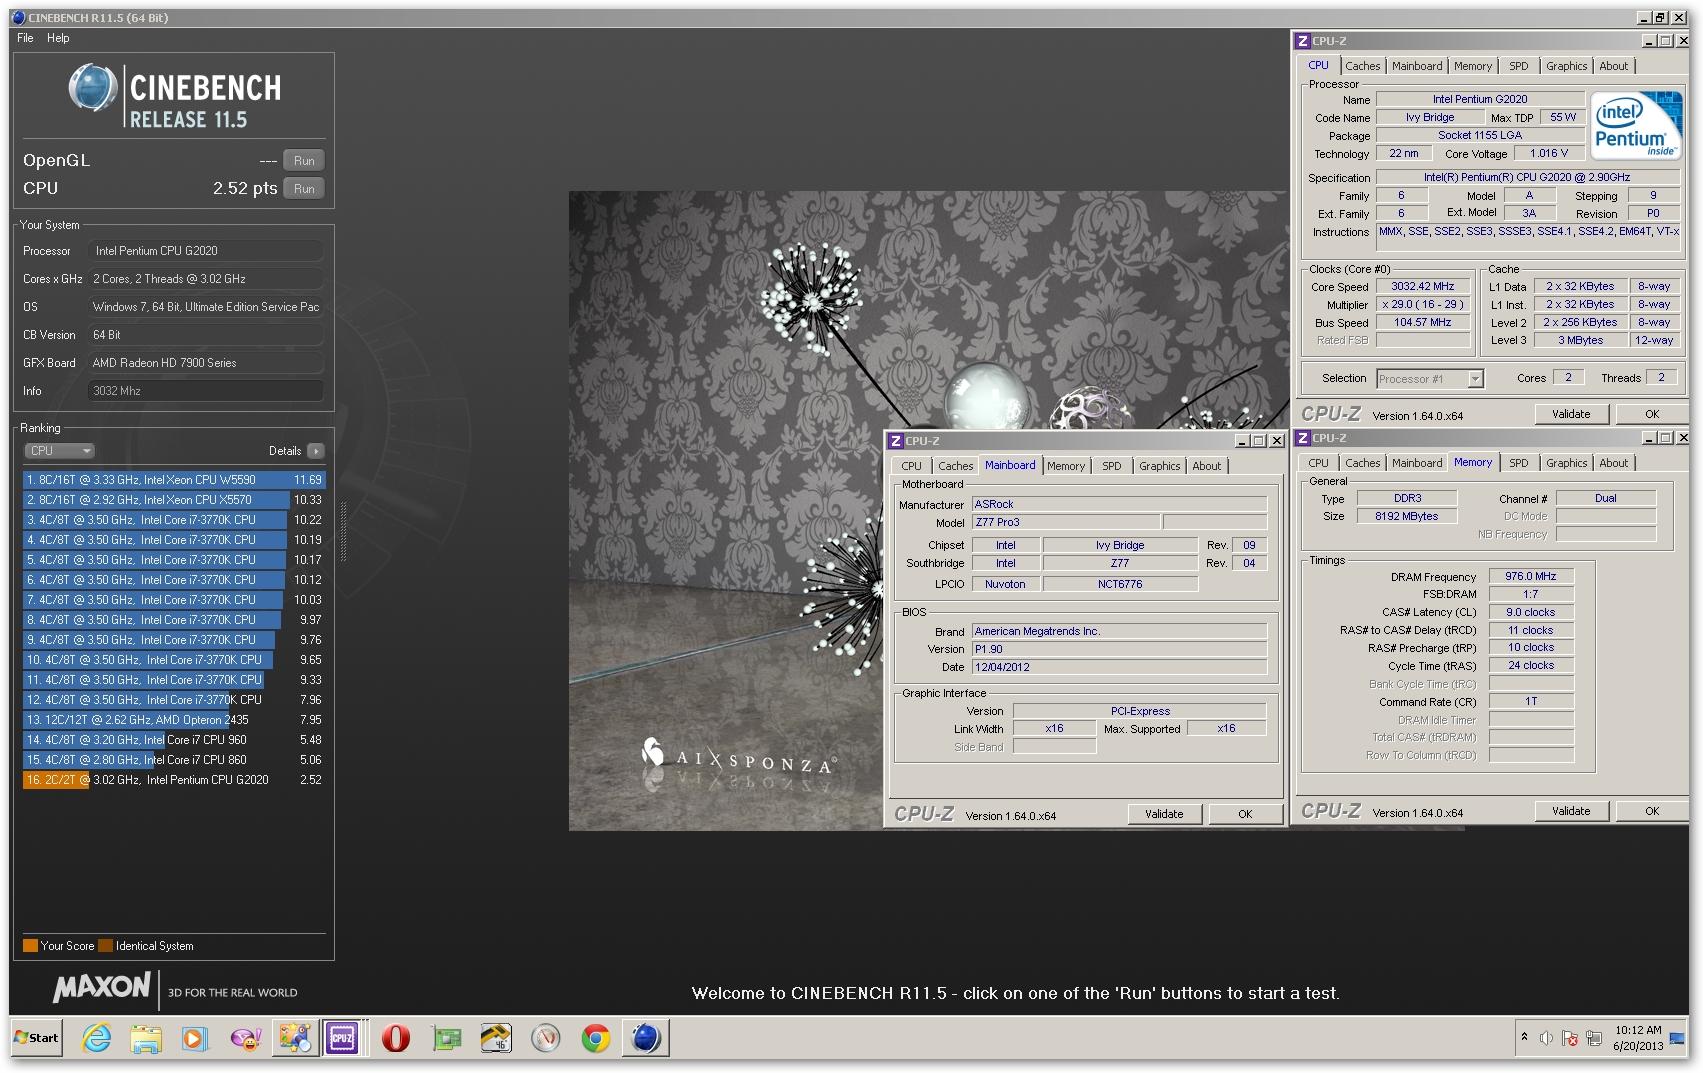The image size is (1703, 1073).
Task: Click the DRAM Frequency value 976.0 MHz
Action: point(1531,577)
